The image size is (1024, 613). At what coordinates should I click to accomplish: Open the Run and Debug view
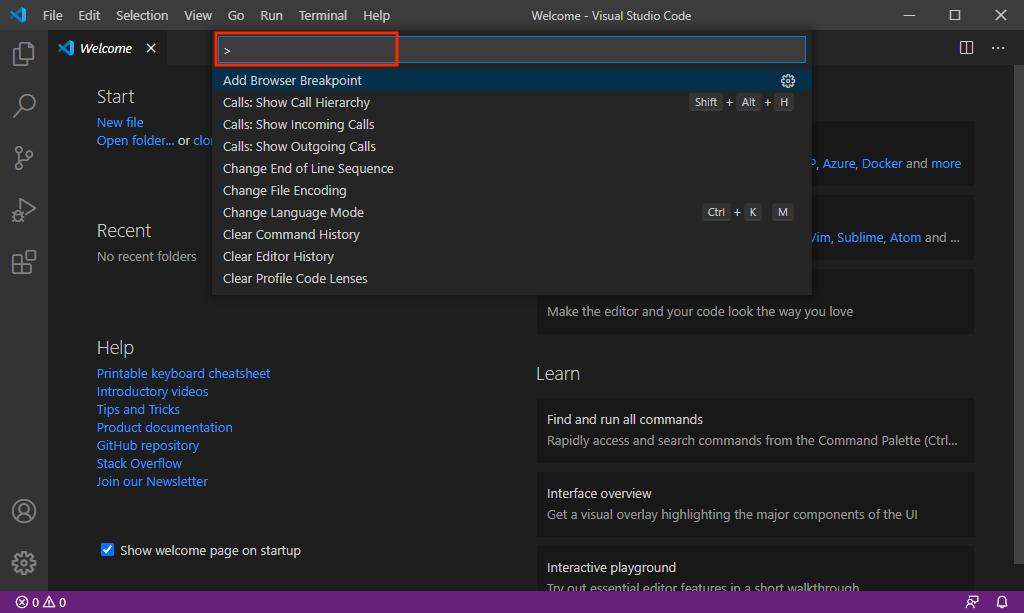[x=24, y=210]
